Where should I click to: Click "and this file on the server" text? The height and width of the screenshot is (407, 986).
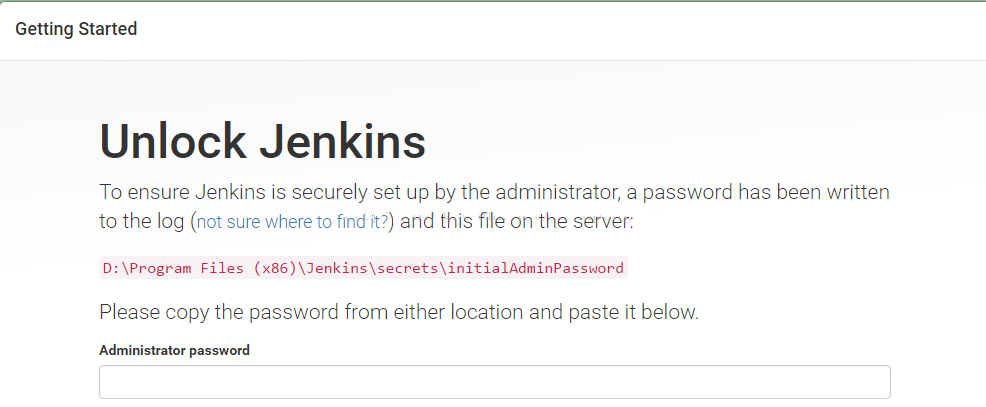[x=516, y=222]
